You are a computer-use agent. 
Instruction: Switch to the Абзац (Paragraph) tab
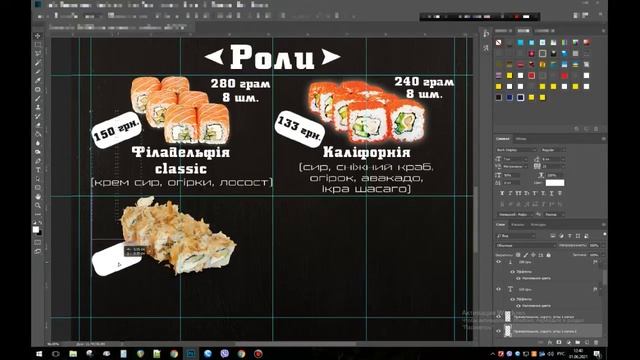[521, 139]
